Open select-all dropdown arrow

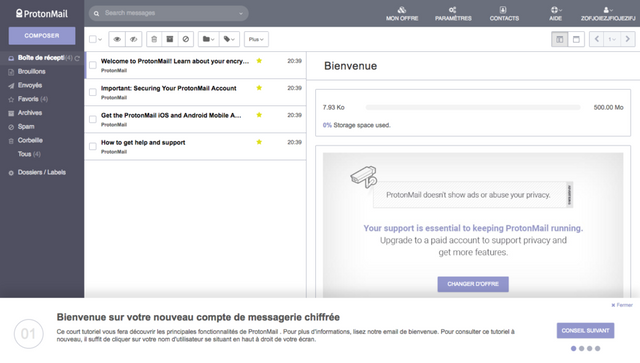pos(100,40)
